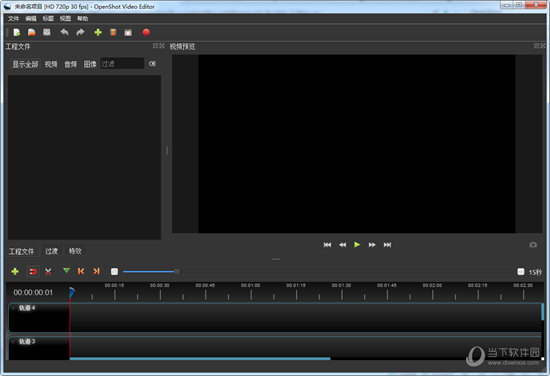Open the 文件 menu

click(13, 18)
